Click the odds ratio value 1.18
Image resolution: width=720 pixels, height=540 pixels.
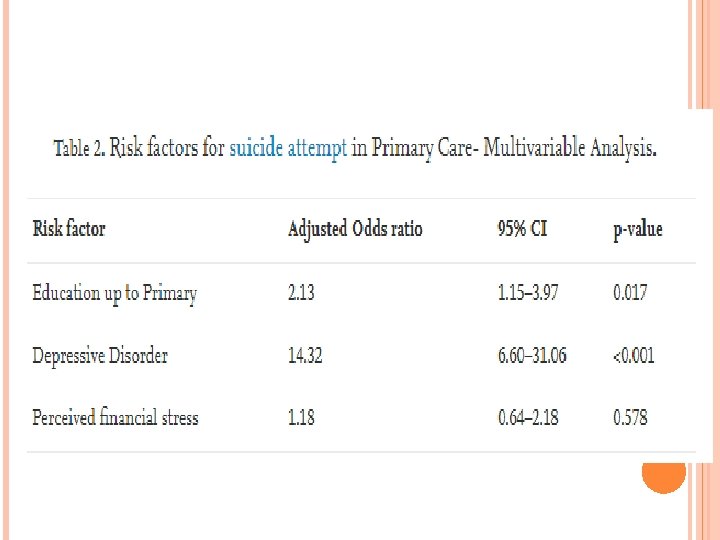pos(301,417)
